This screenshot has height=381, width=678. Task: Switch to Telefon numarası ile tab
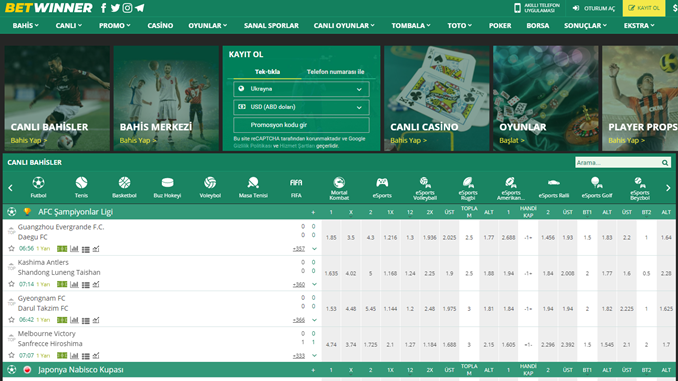pyautogui.click(x=336, y=72)
